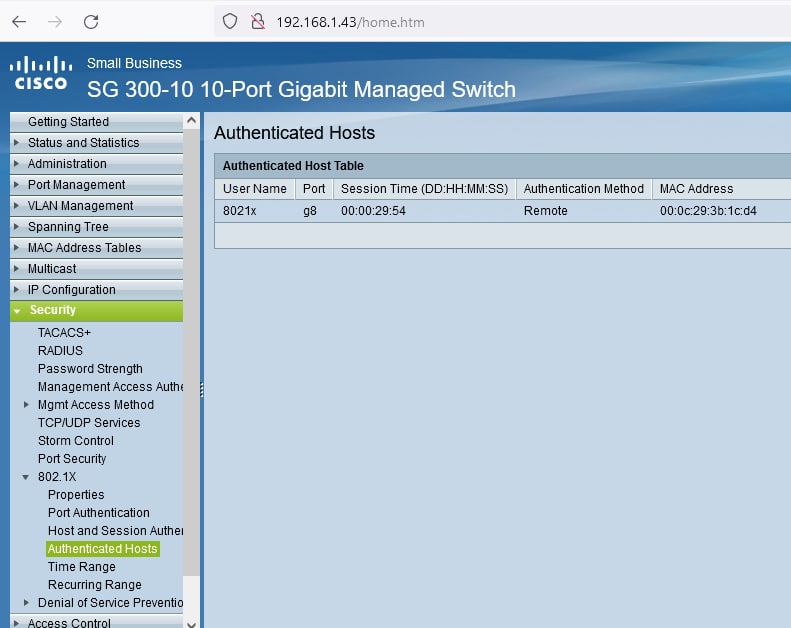
Task: Click the shield tracking protection icon
Action: tap(230, 21)
